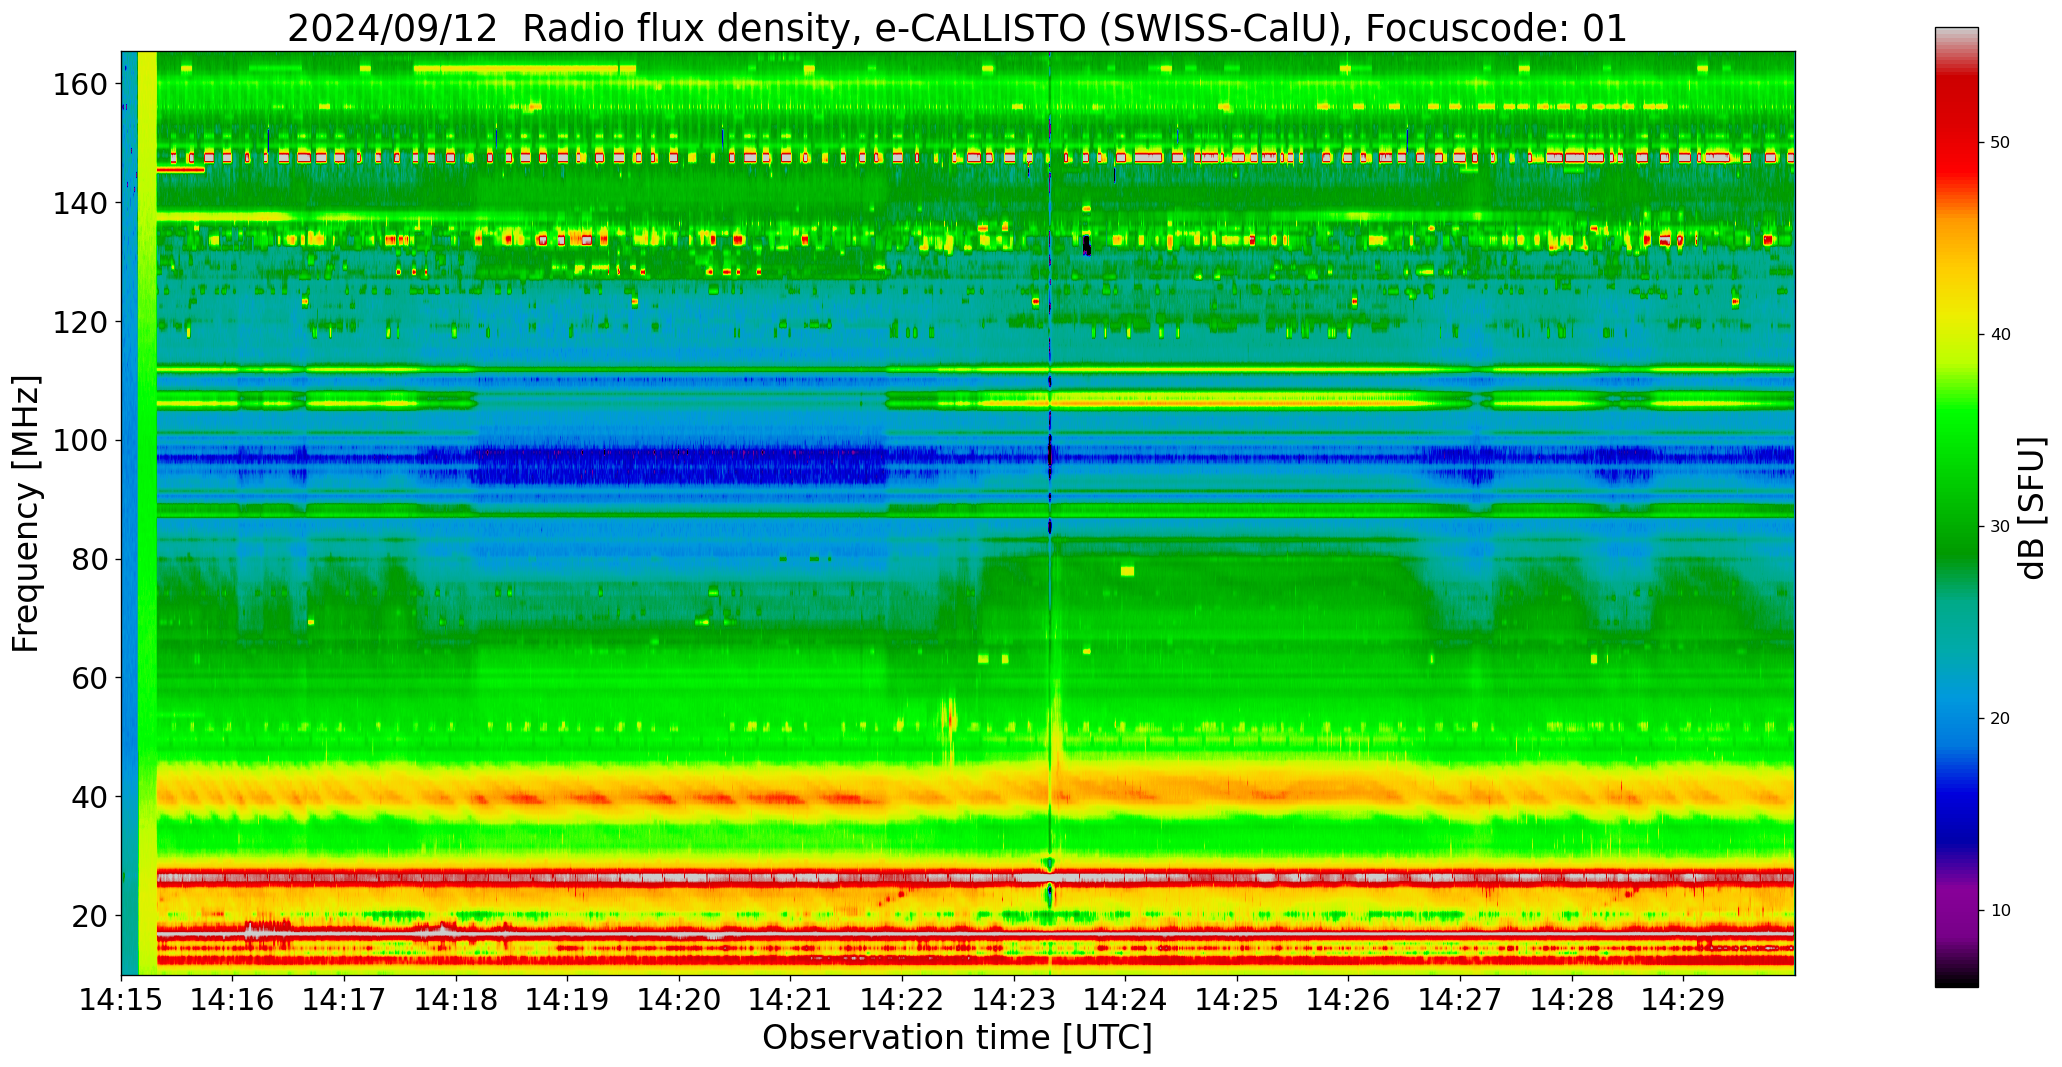This screenshot has height=1067, width=2062.
Task: Select the 14:28 time tick label
Action: pos(1572,998)
